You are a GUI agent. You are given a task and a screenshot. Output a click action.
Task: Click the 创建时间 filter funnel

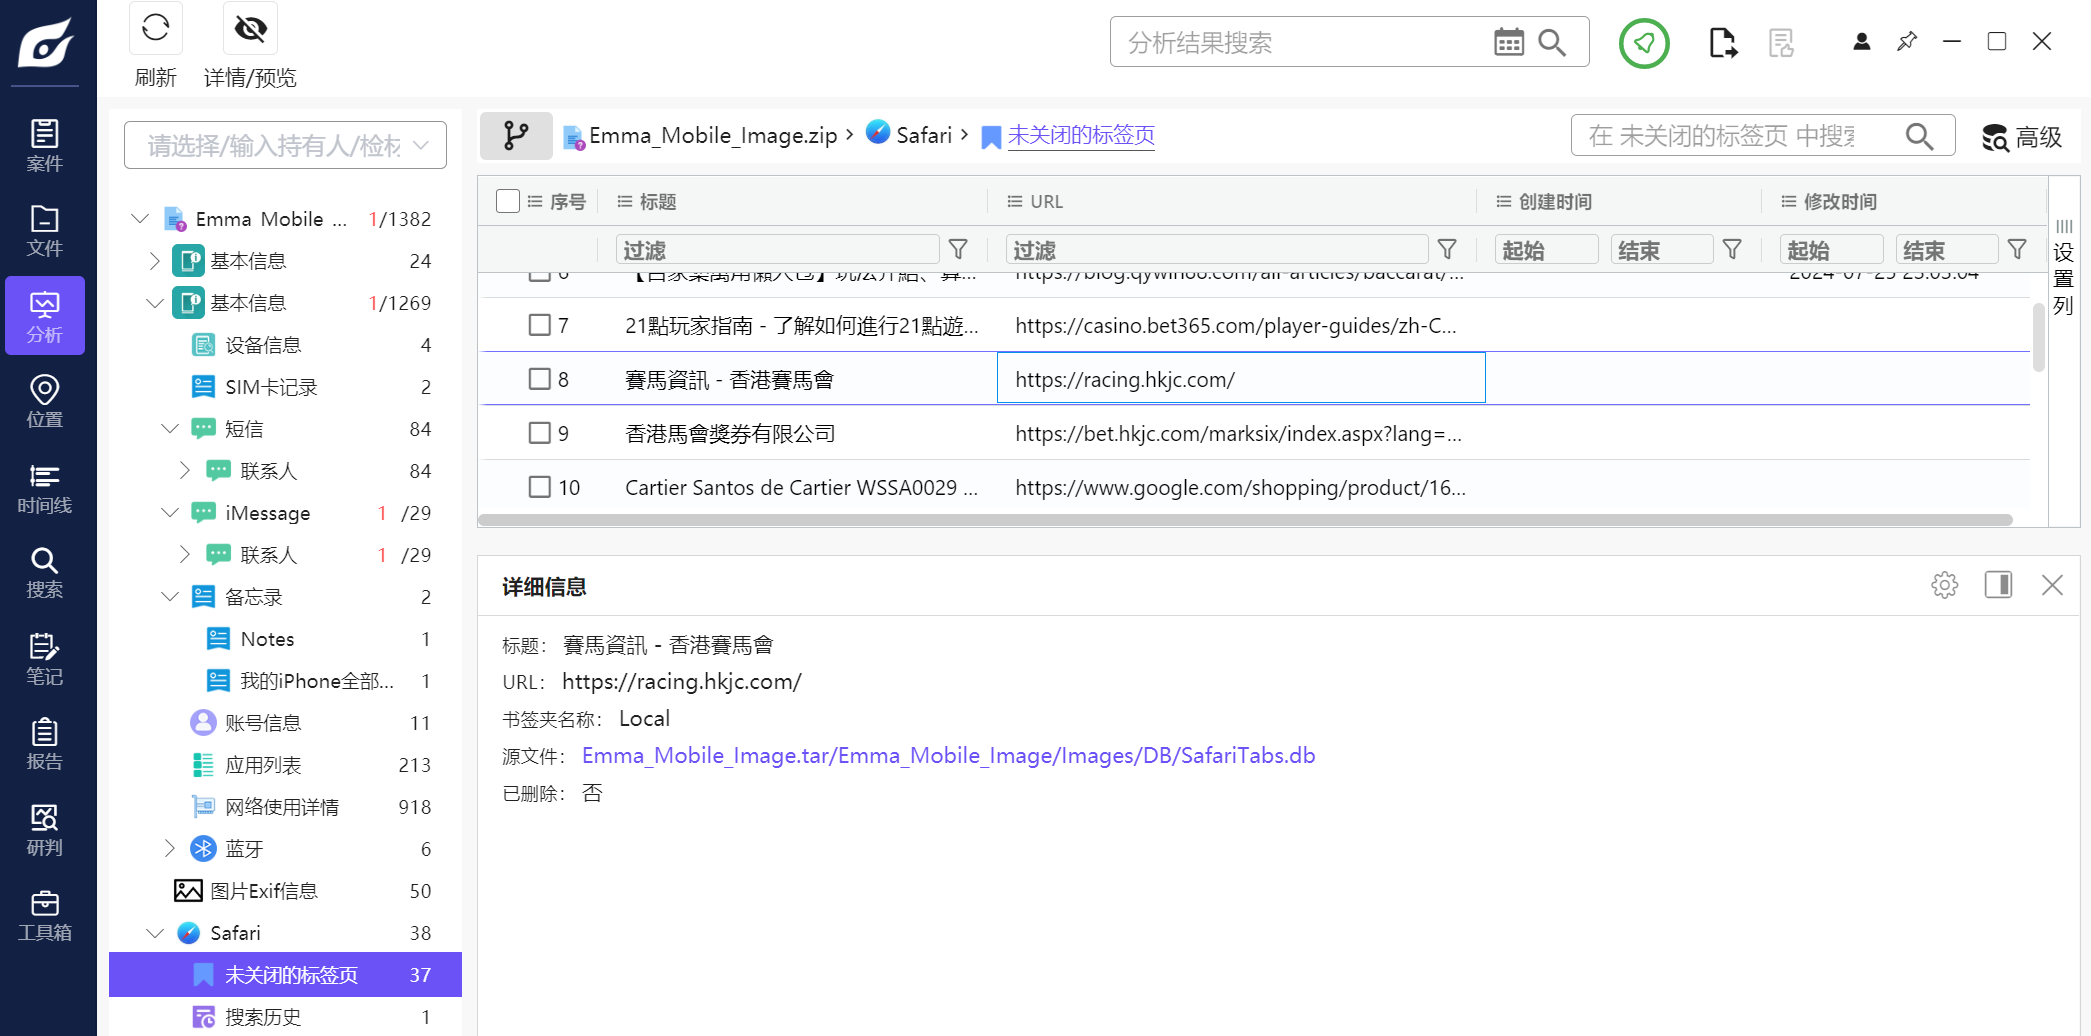tap(1733, 249)
